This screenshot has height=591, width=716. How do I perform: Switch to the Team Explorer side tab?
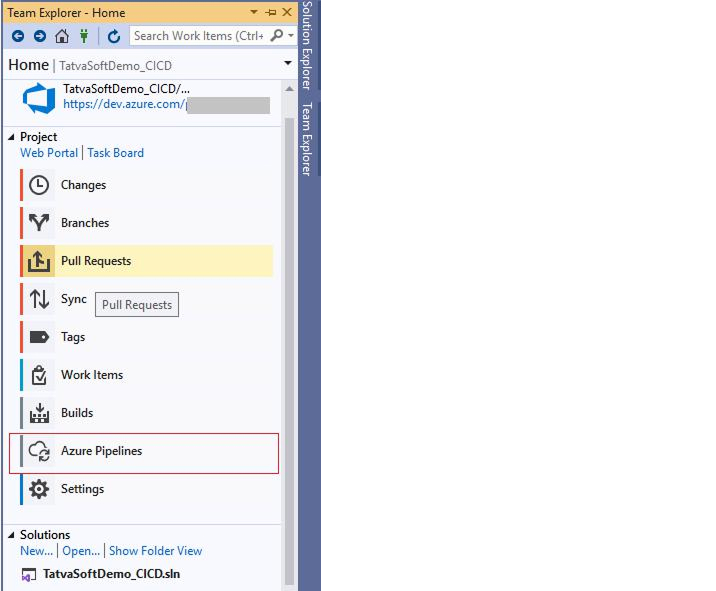coord(307,139)
